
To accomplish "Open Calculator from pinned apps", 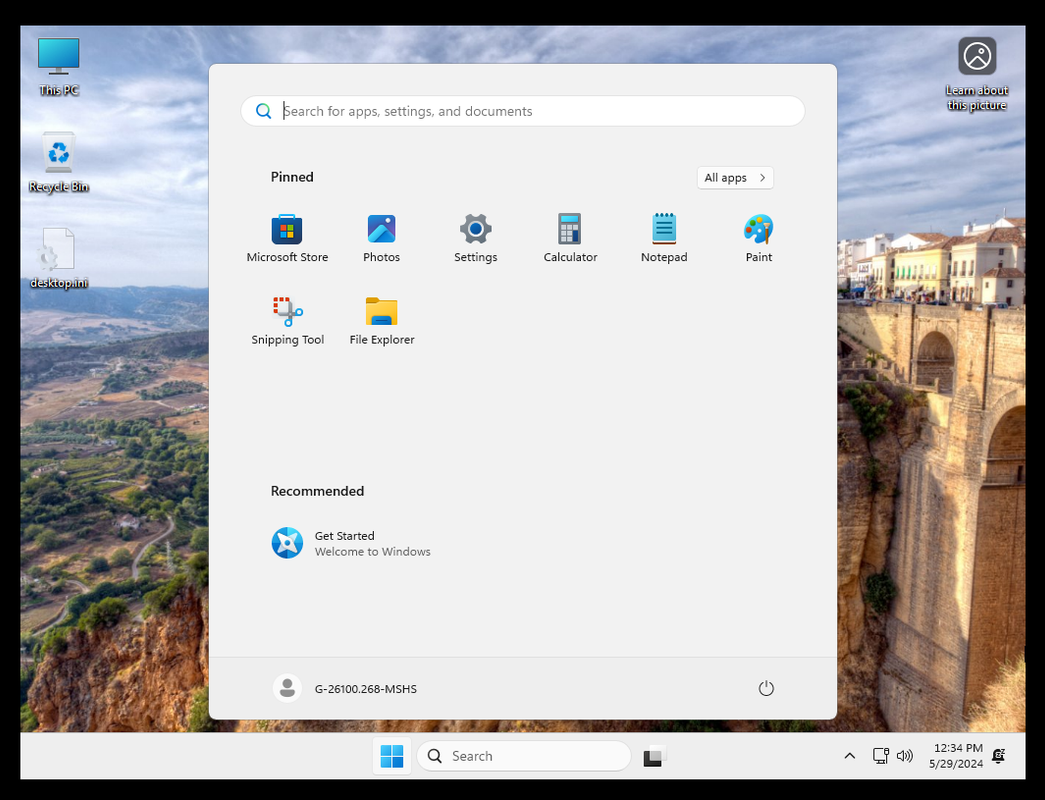I will [570, 238].
